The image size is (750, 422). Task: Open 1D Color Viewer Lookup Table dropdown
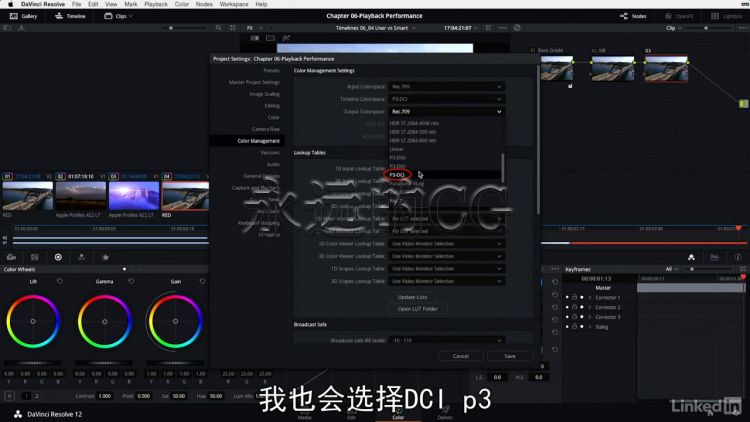tap(446, 244)
